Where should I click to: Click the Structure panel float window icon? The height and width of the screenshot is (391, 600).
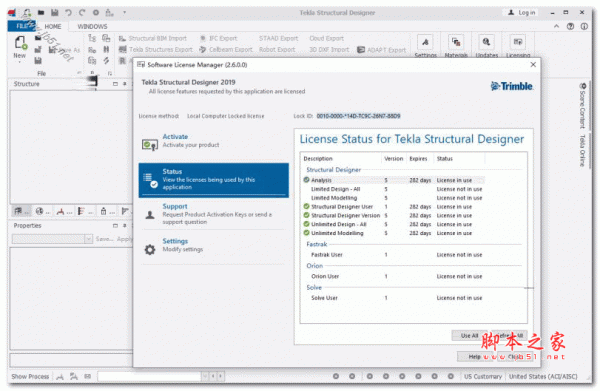coord(115,84)
